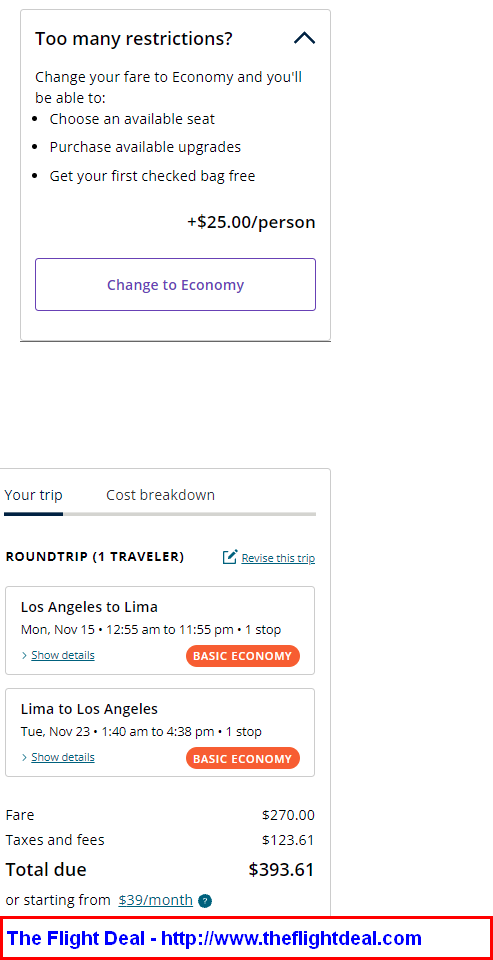
Task: Open the Revise this trip link
Action: [x=278, y=558]
